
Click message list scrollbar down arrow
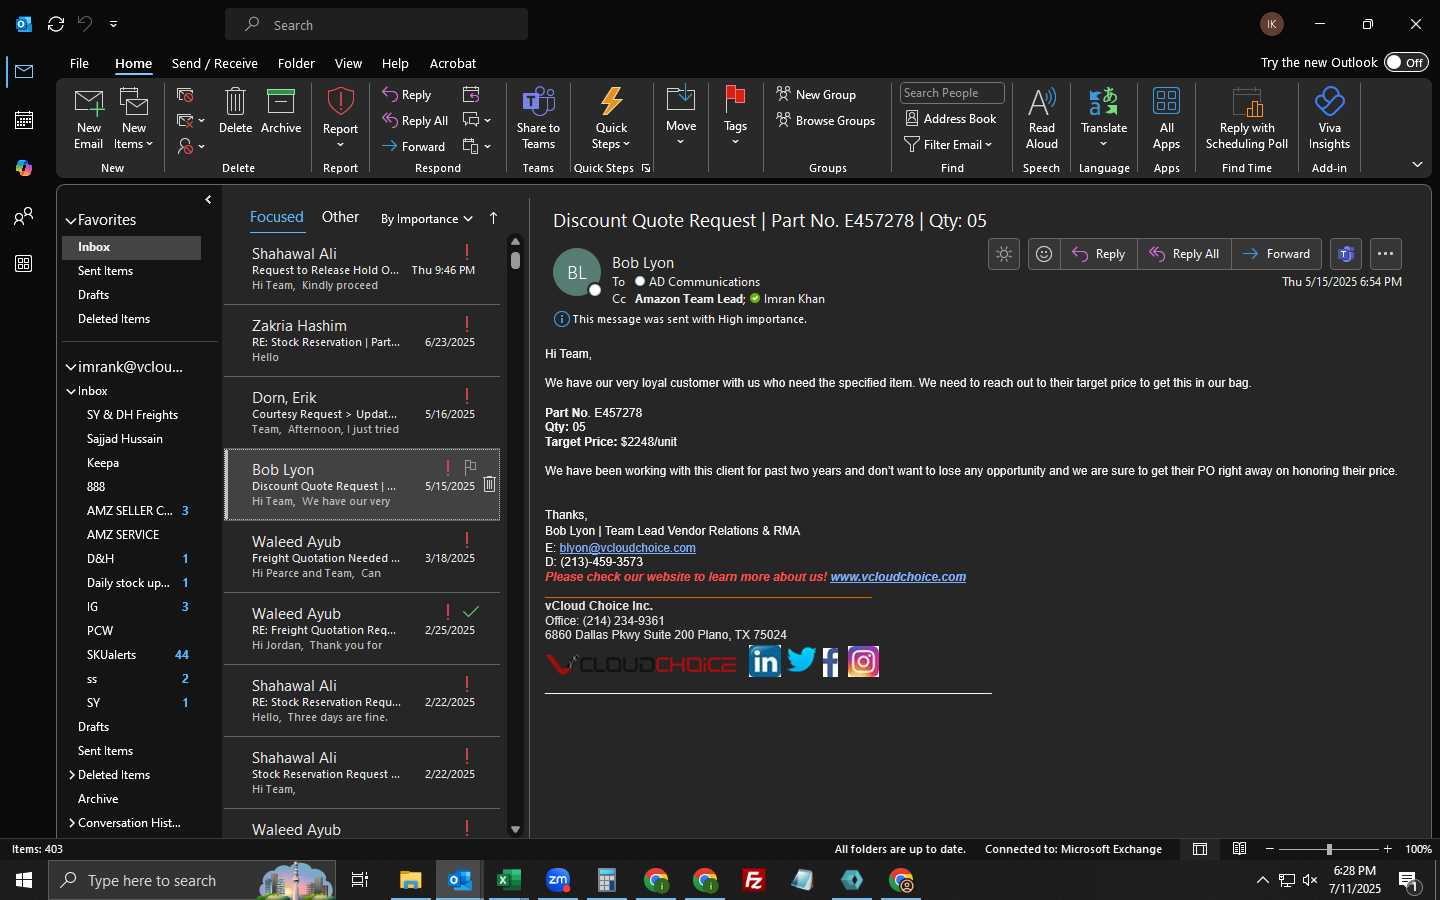point(515,829)
